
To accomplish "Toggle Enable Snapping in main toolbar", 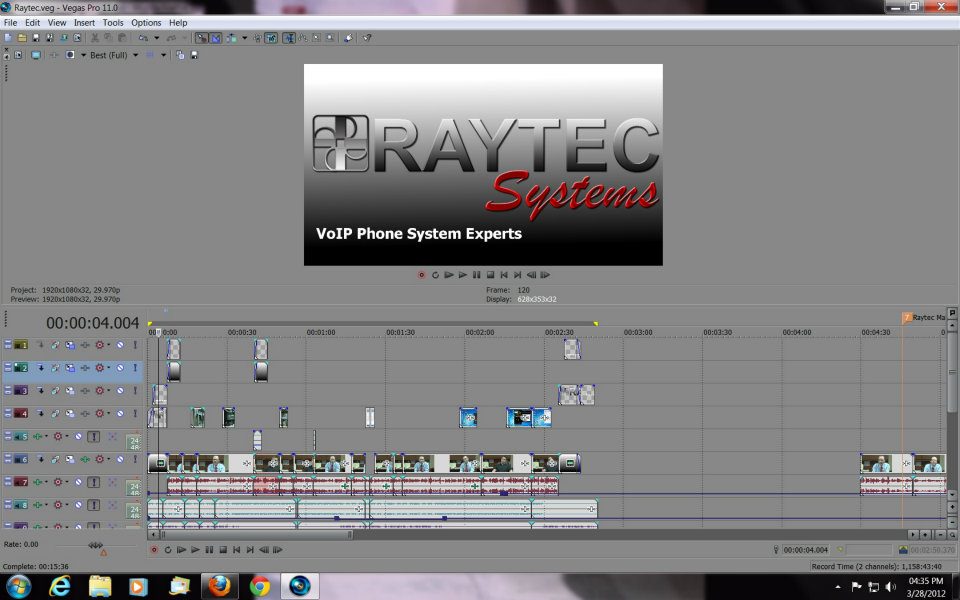I will (x=201, y=38).
